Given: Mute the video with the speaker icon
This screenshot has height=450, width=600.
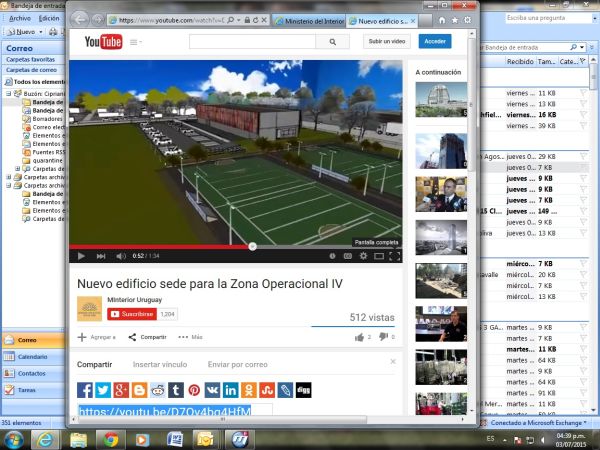Looking at the screenshot, I should point(120,256).
